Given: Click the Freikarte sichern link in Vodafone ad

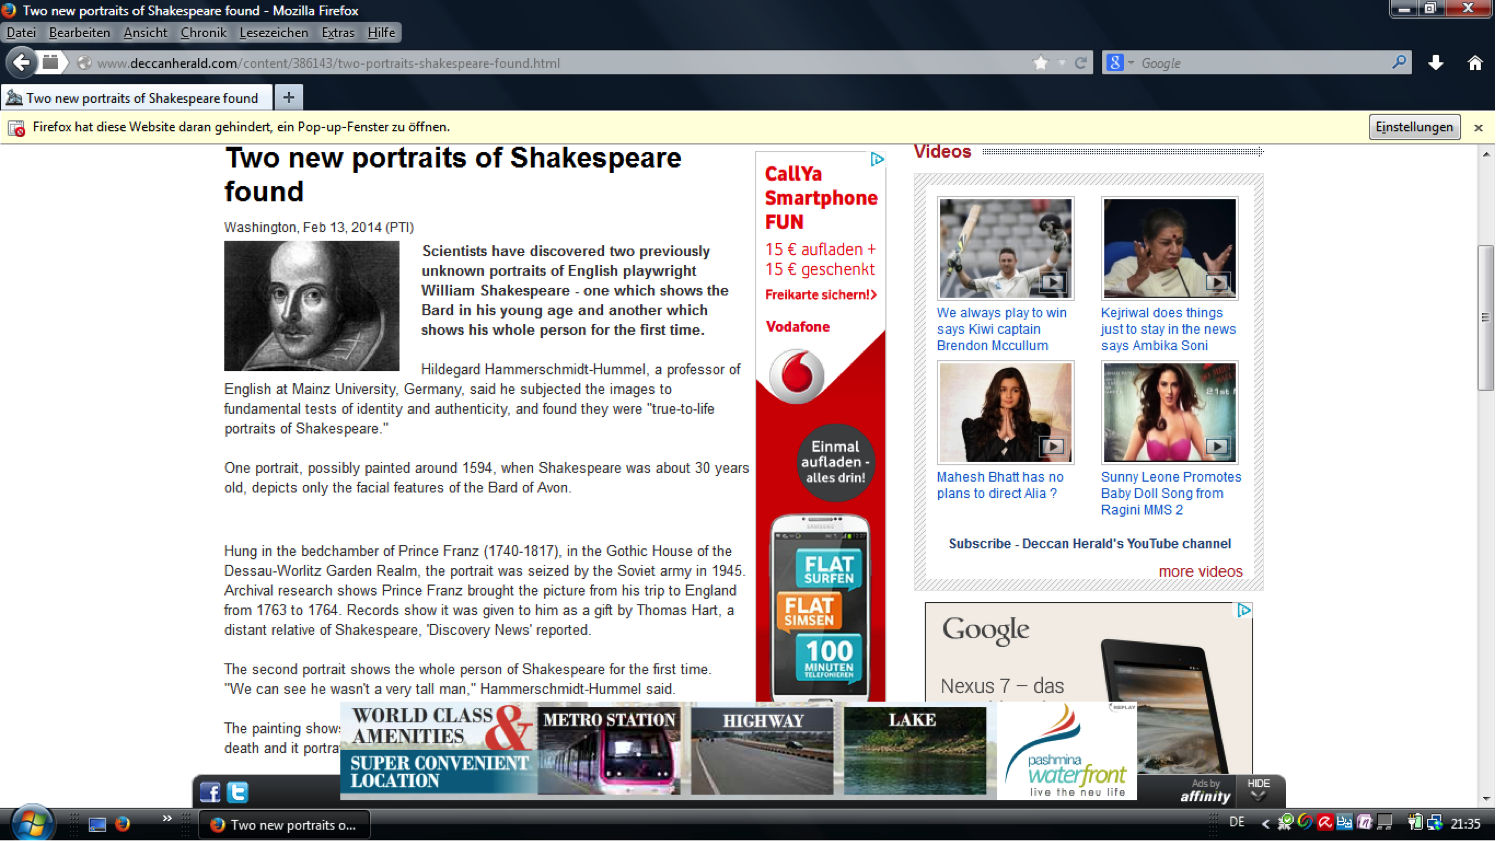Looking at the screenshot, I should tap(821, 295).
